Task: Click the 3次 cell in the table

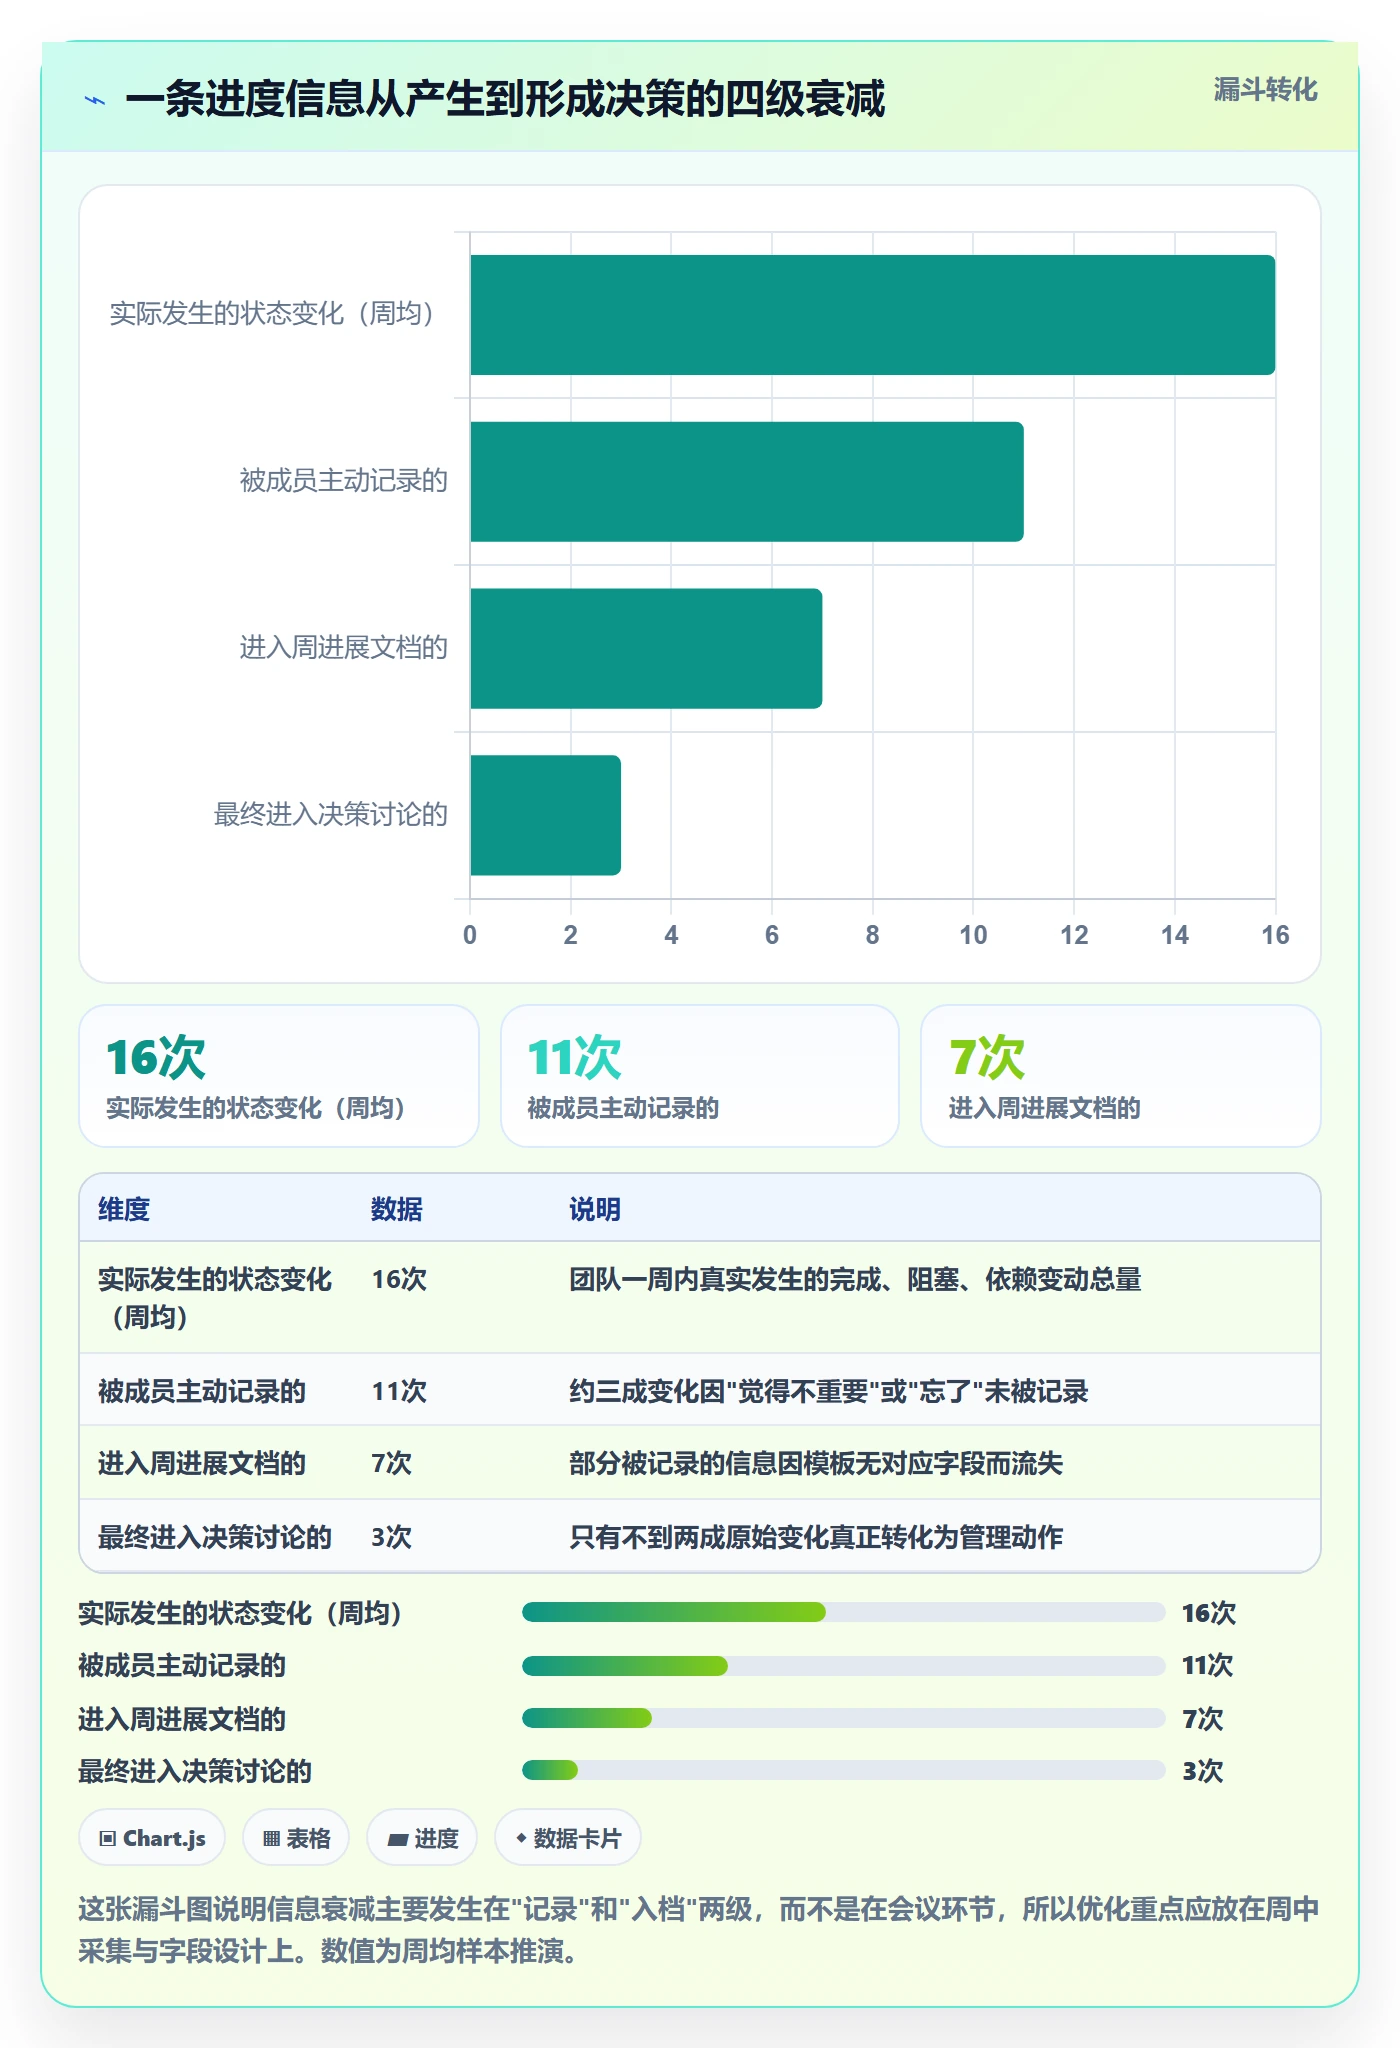Action: tap(391, 1537)
